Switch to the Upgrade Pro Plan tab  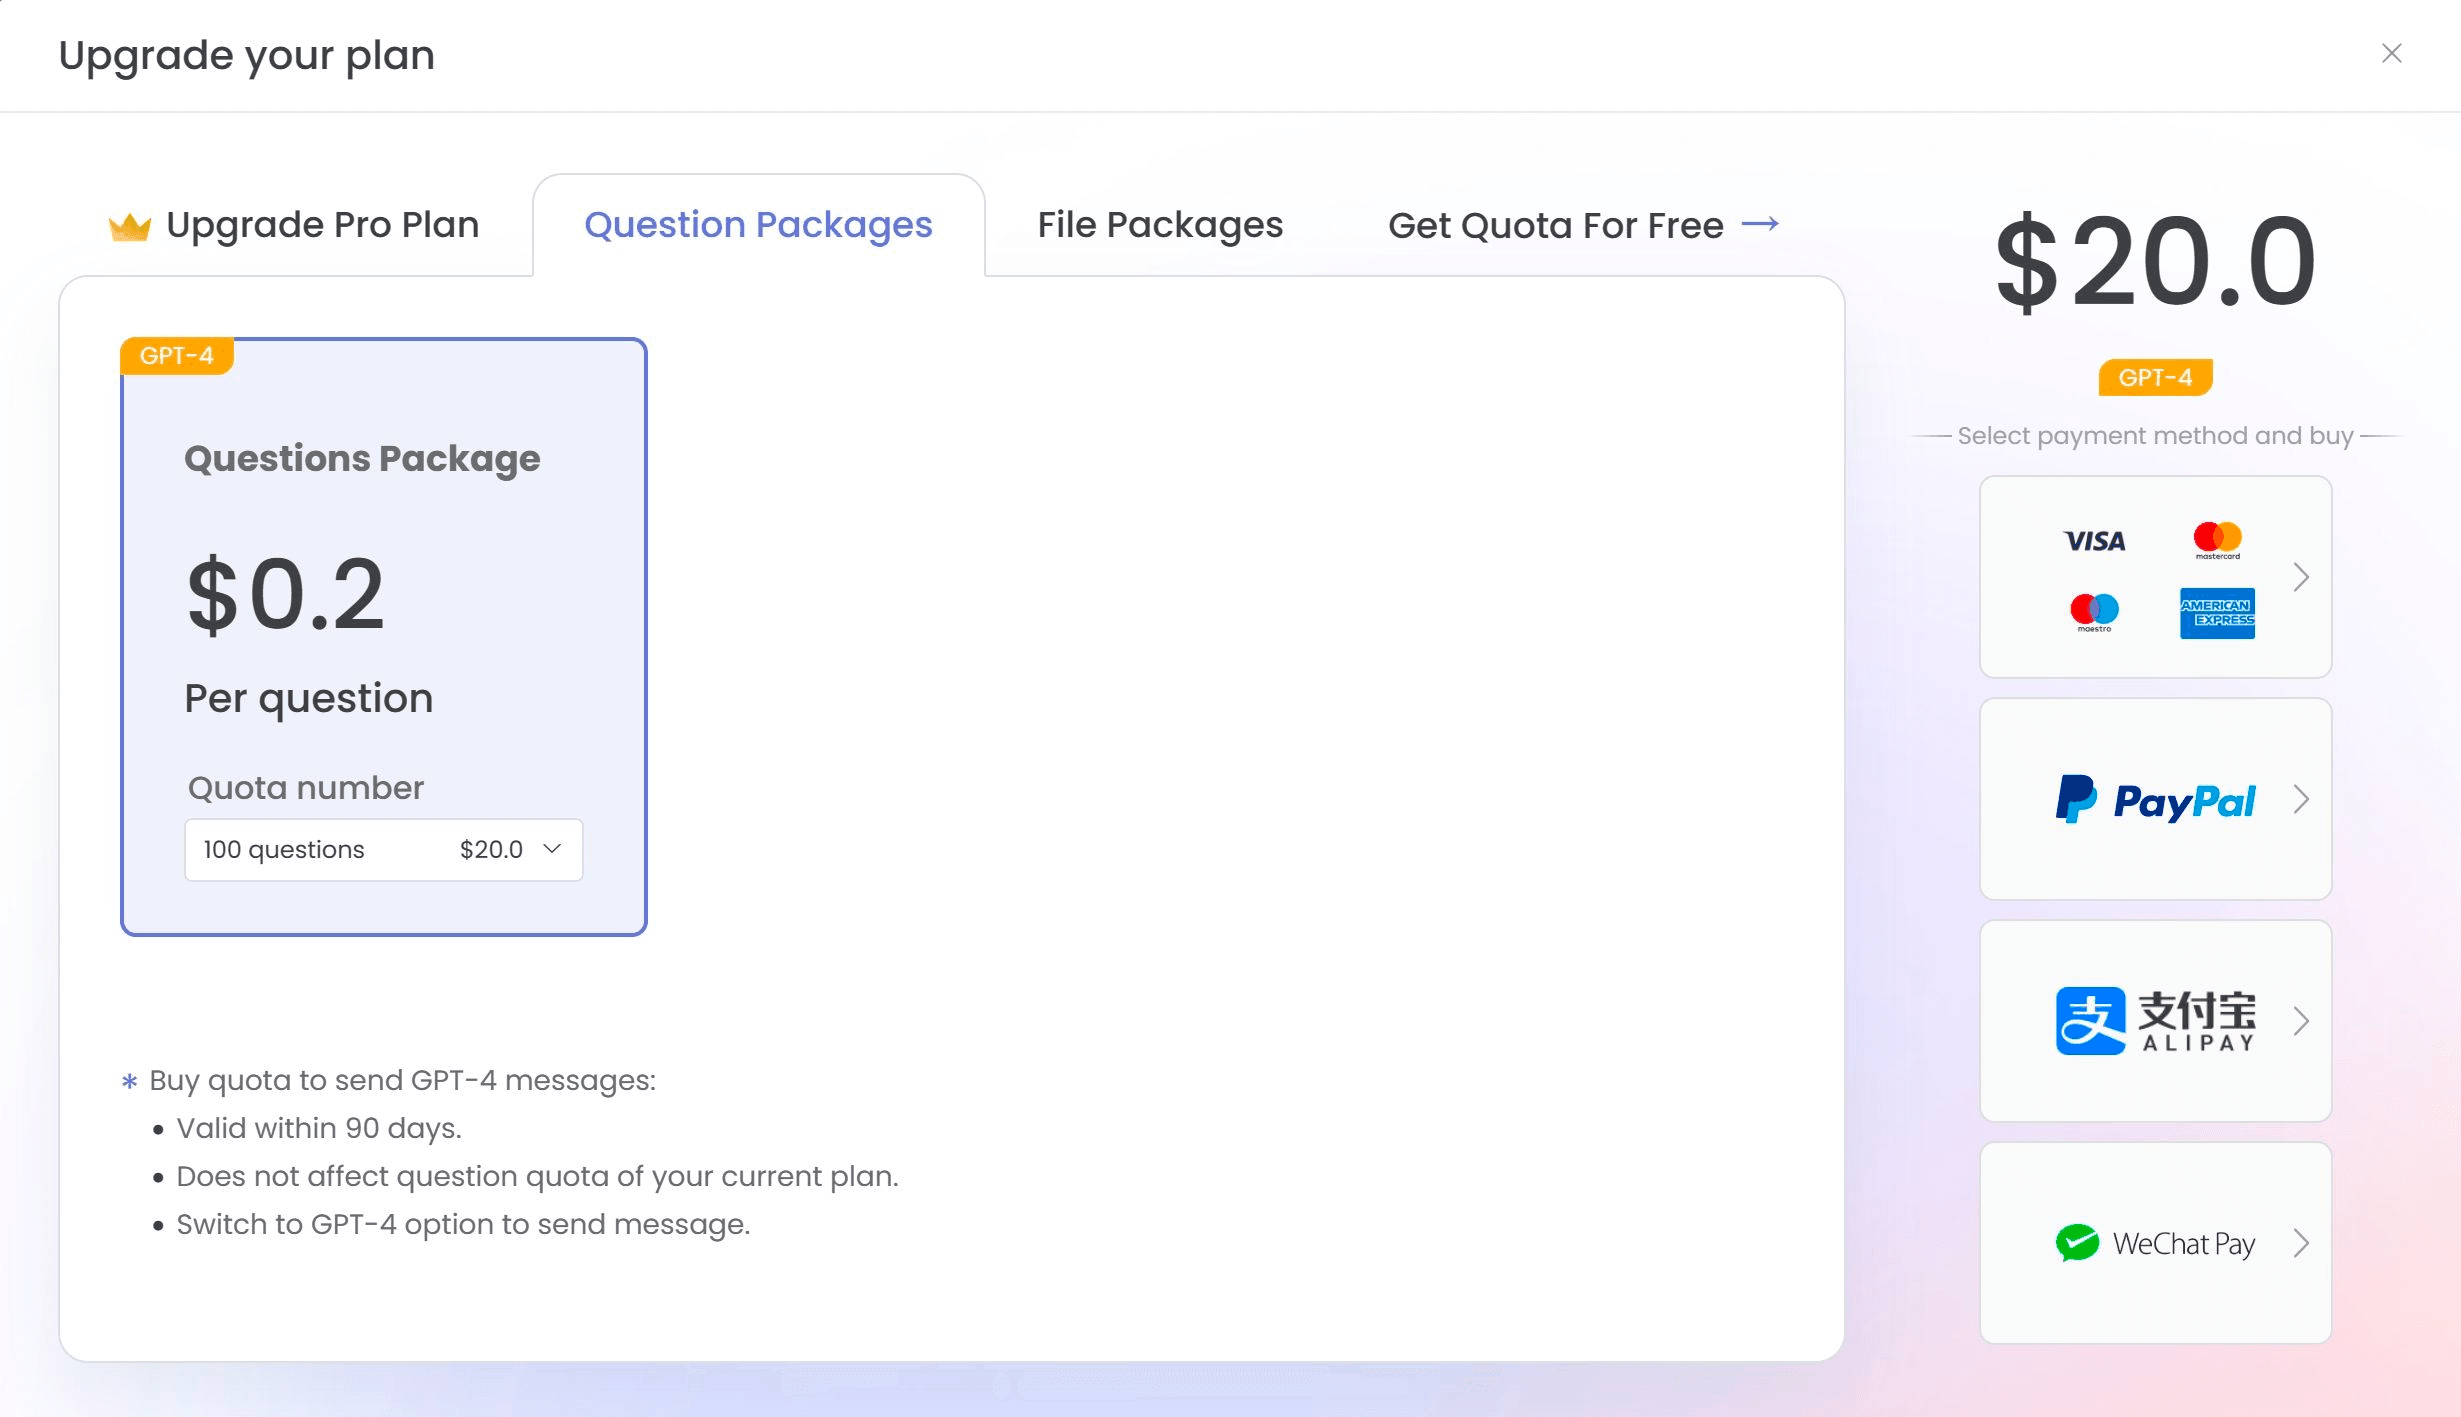[x=322, y=225]
